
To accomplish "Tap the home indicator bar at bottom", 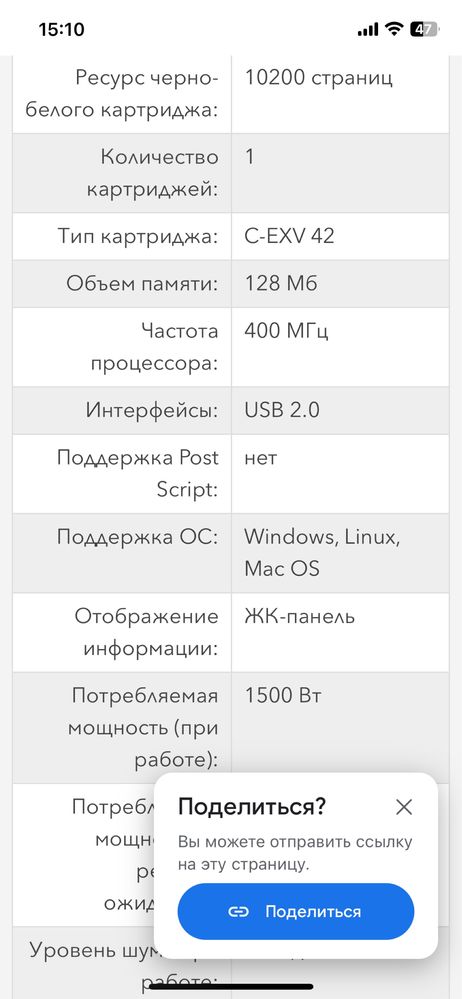I will click(x=231, y=986).
